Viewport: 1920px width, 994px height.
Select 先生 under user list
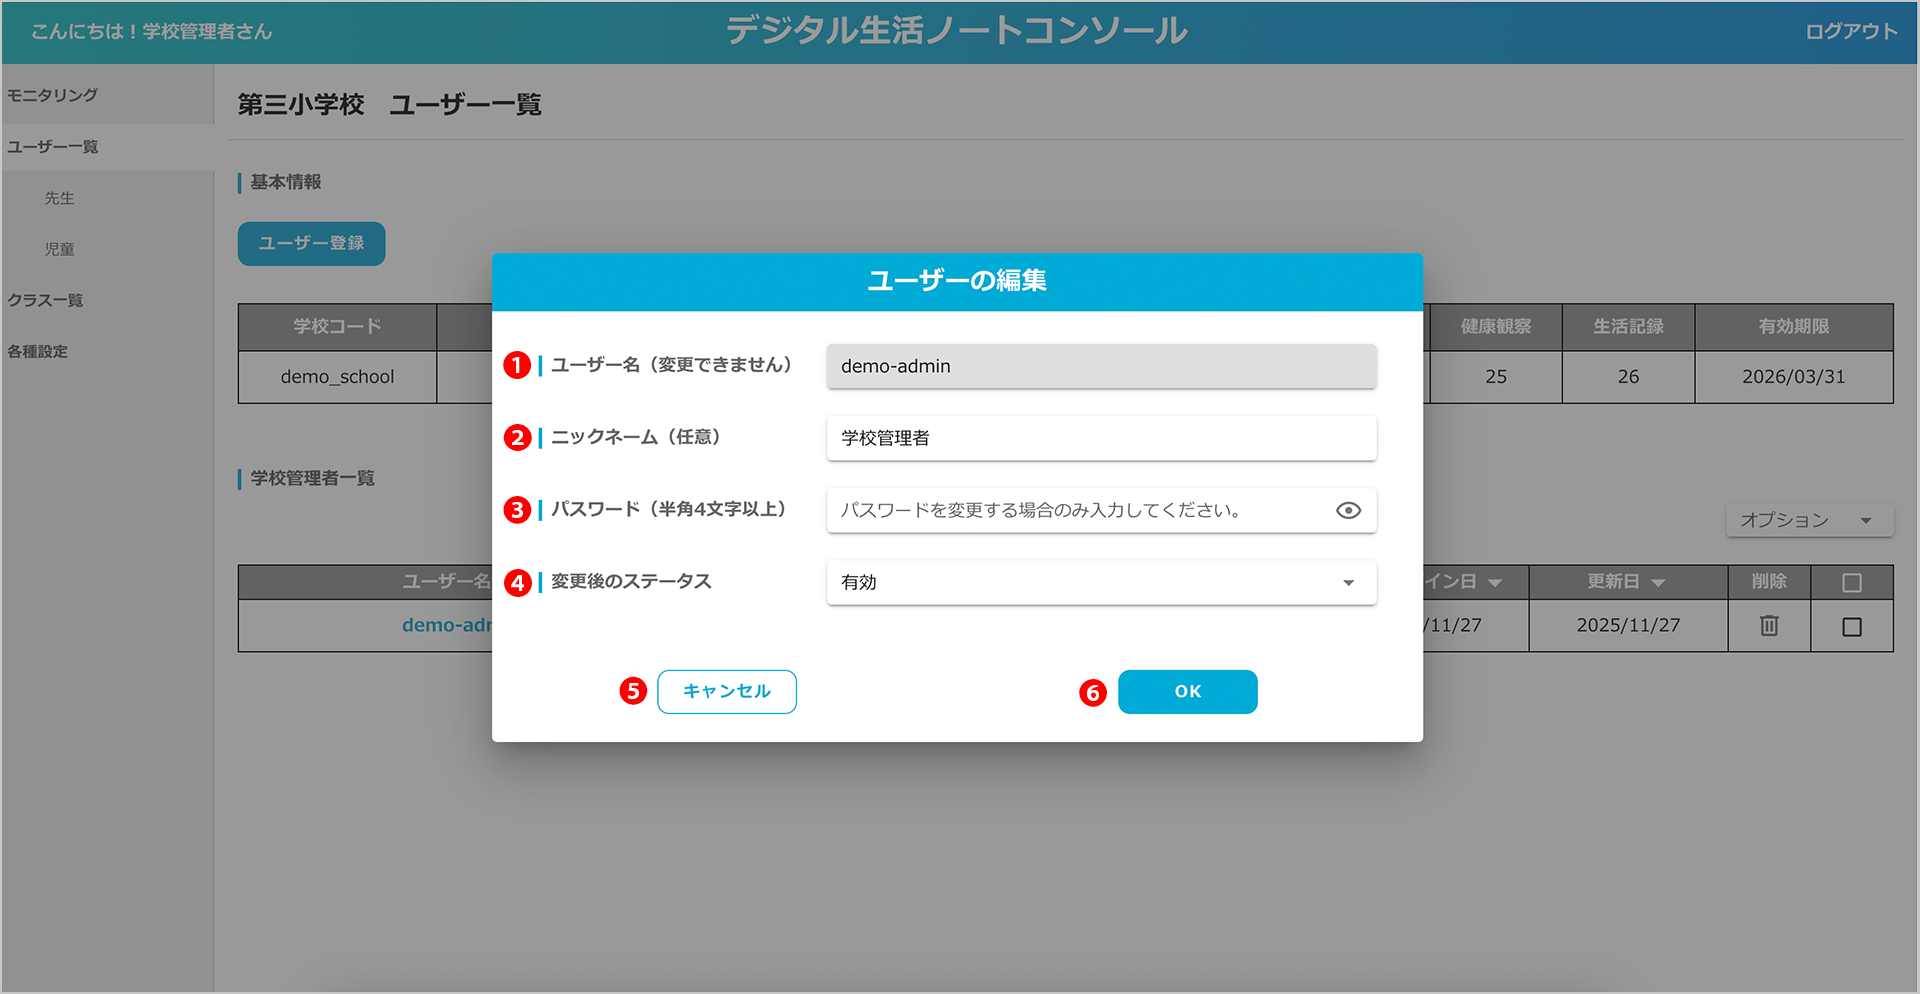[x=59, y=198]
